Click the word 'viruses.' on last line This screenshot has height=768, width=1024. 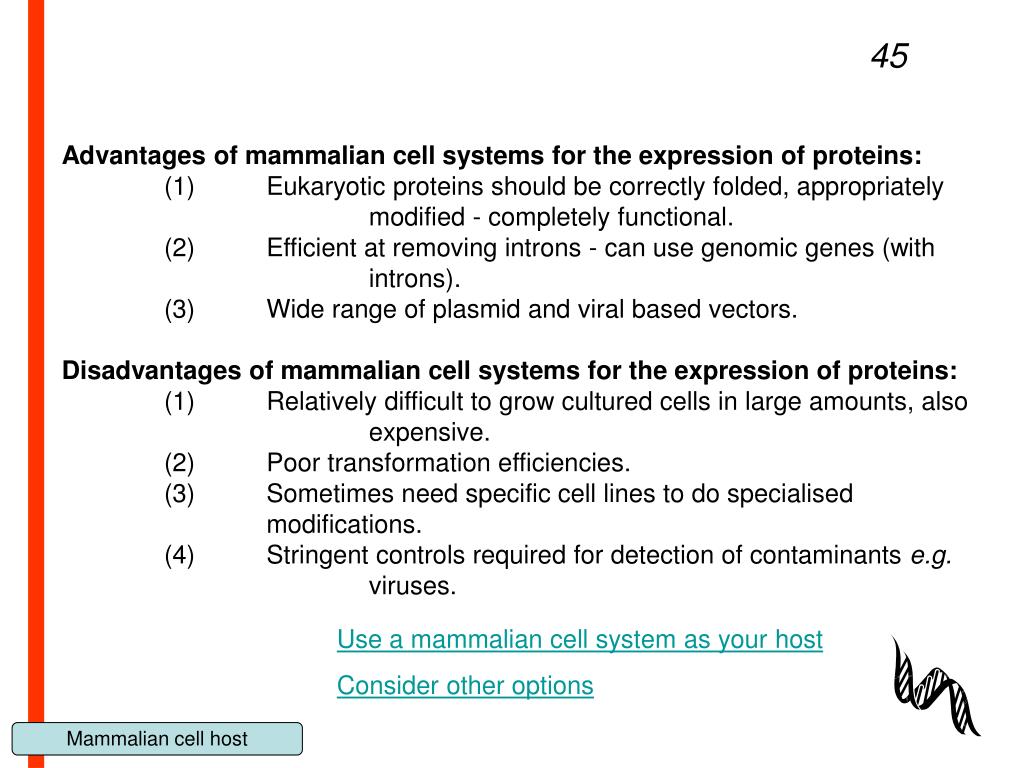coord(412,586)
